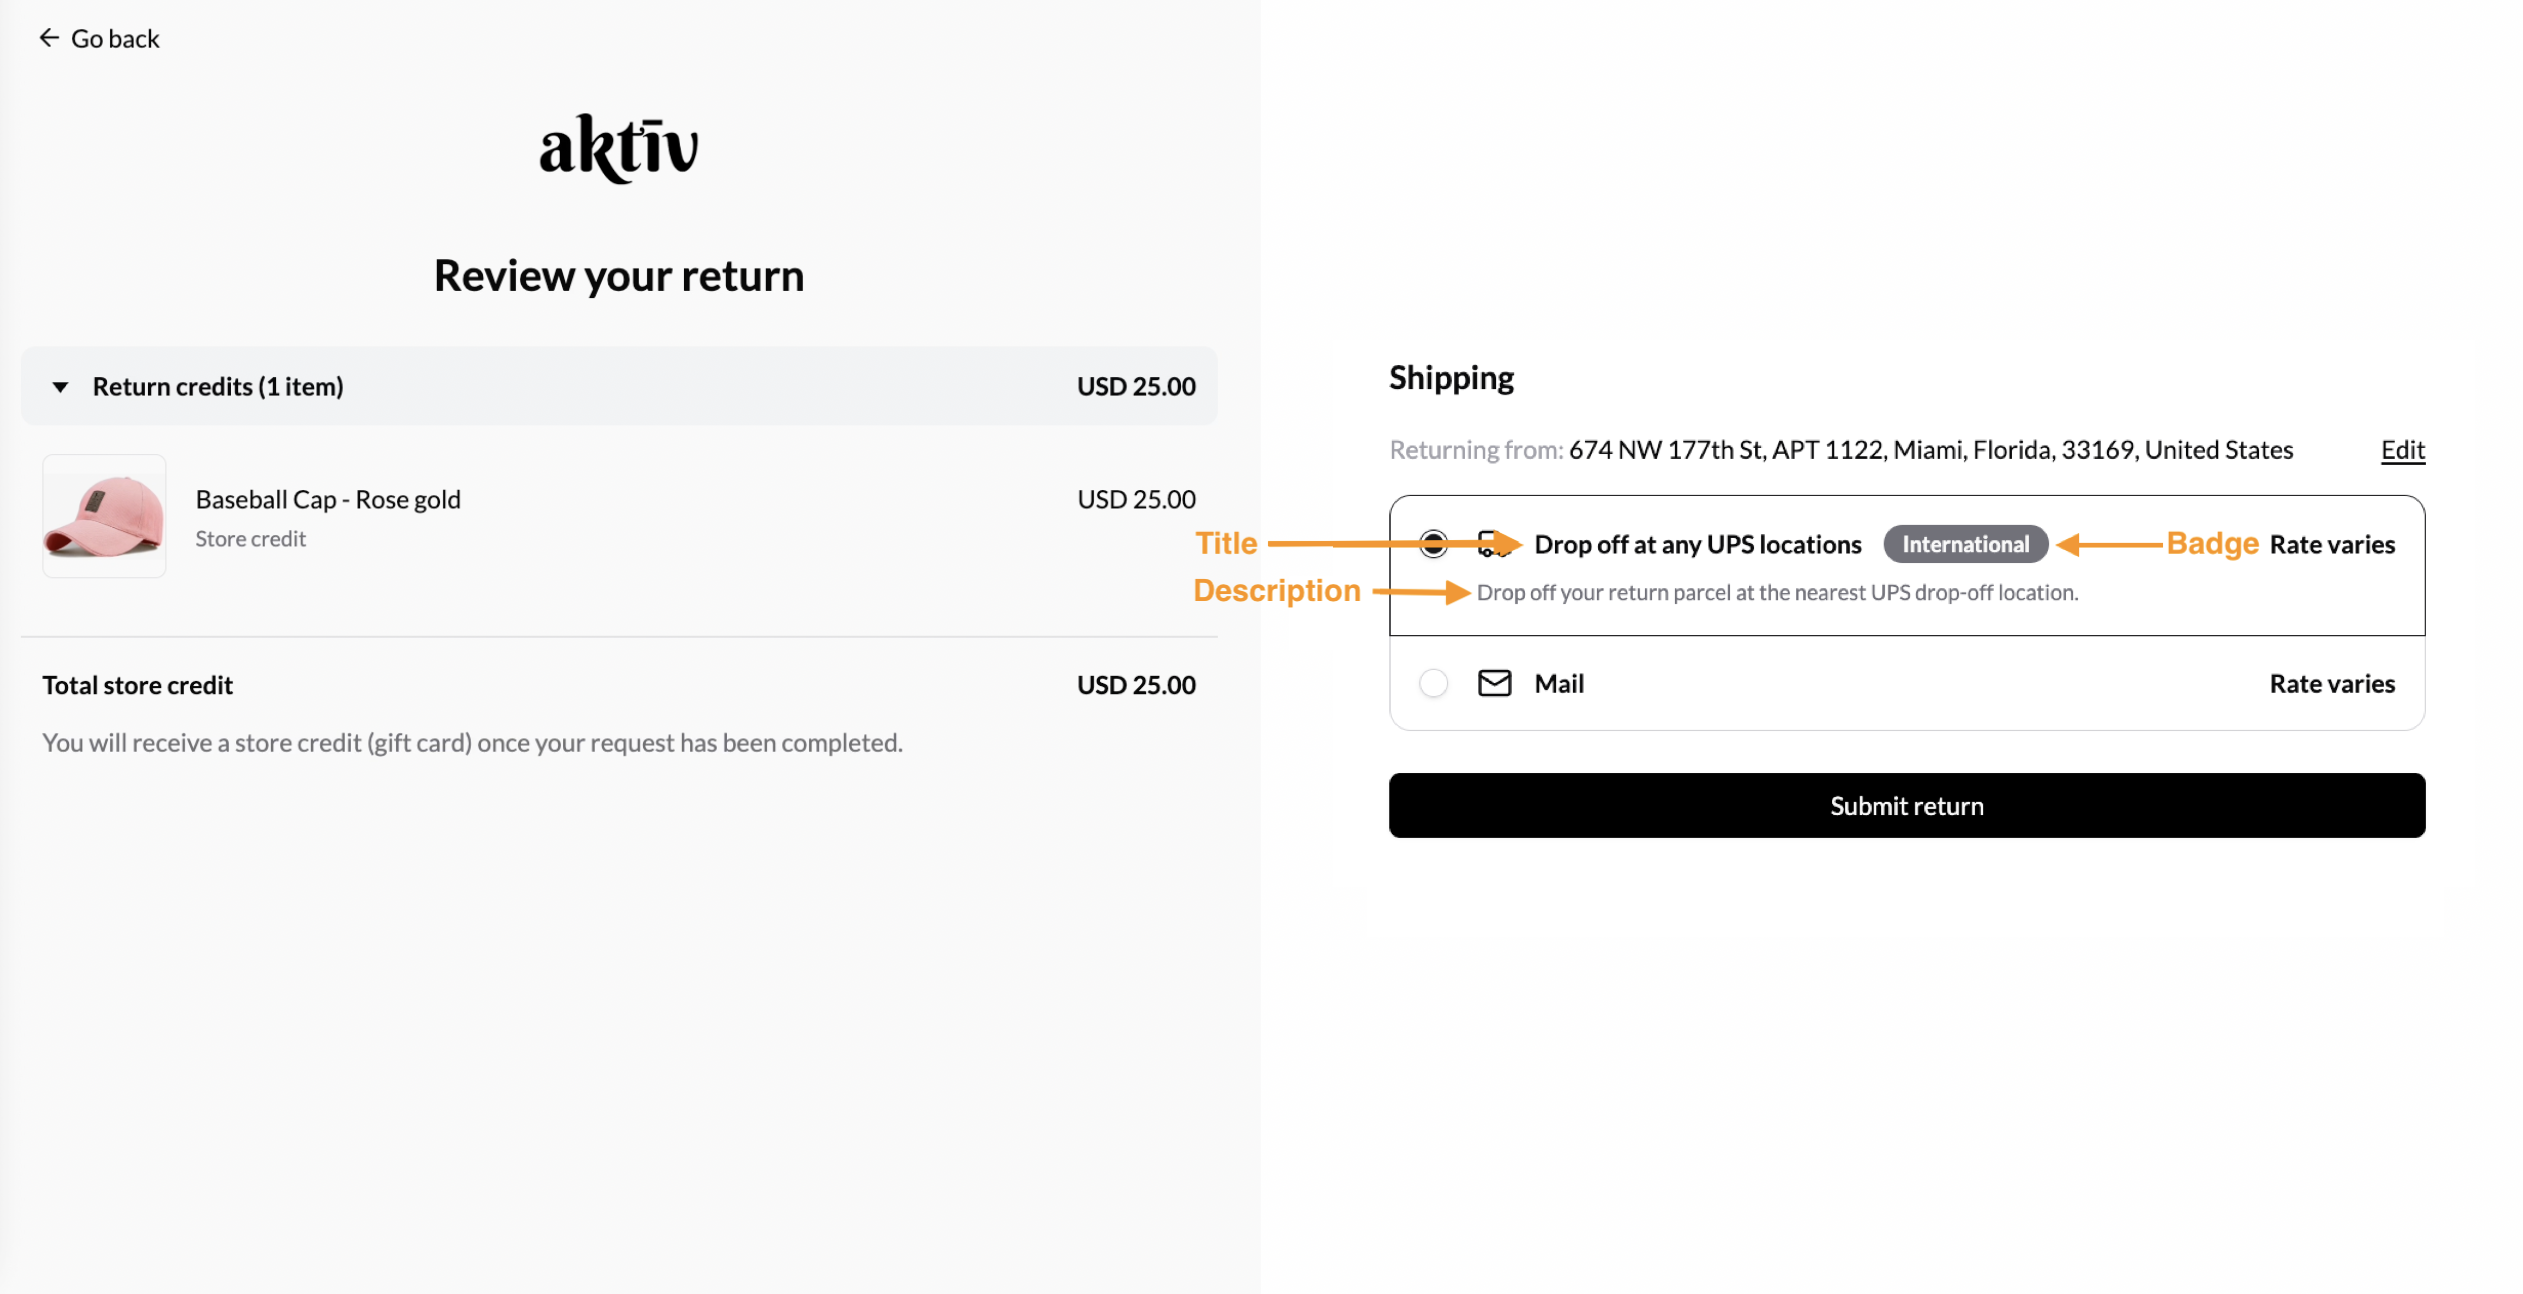Click the UPS delivery truck icon
Viewport: 2523px width, 1294px height.
pyautogui.click(x=1494, y=544)
